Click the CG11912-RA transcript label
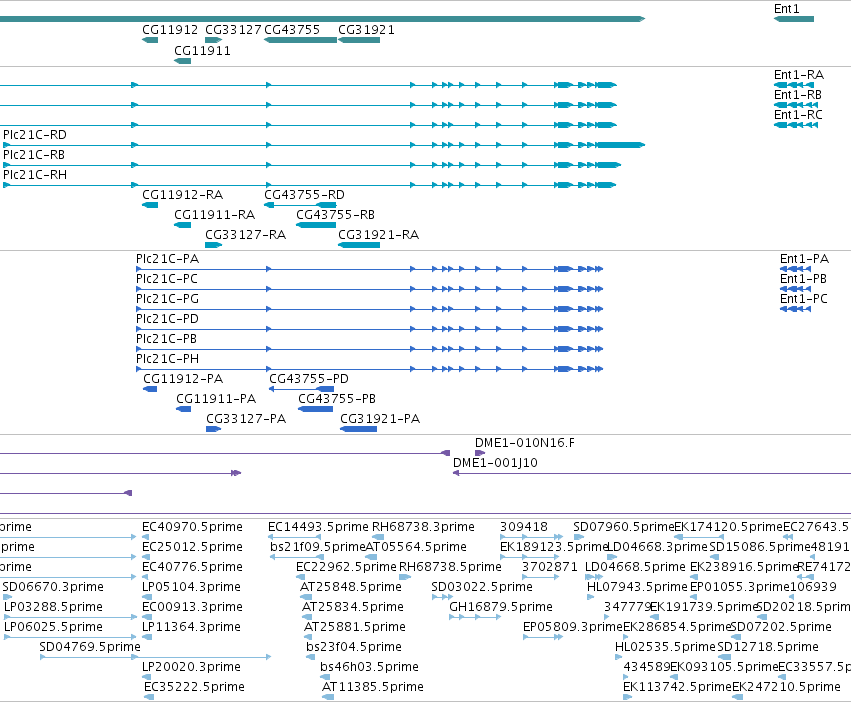 pyautogui.click(x=182, y=195)
